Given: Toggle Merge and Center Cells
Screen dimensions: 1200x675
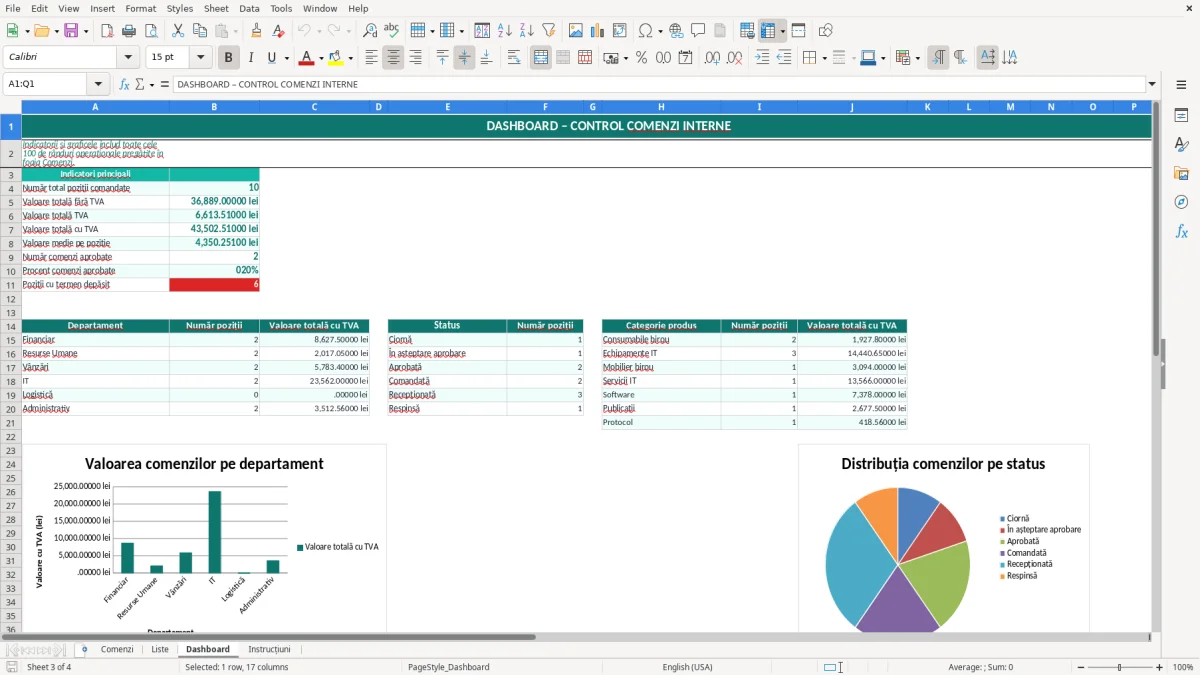Looking at the screenshot, I should point(541,58).
